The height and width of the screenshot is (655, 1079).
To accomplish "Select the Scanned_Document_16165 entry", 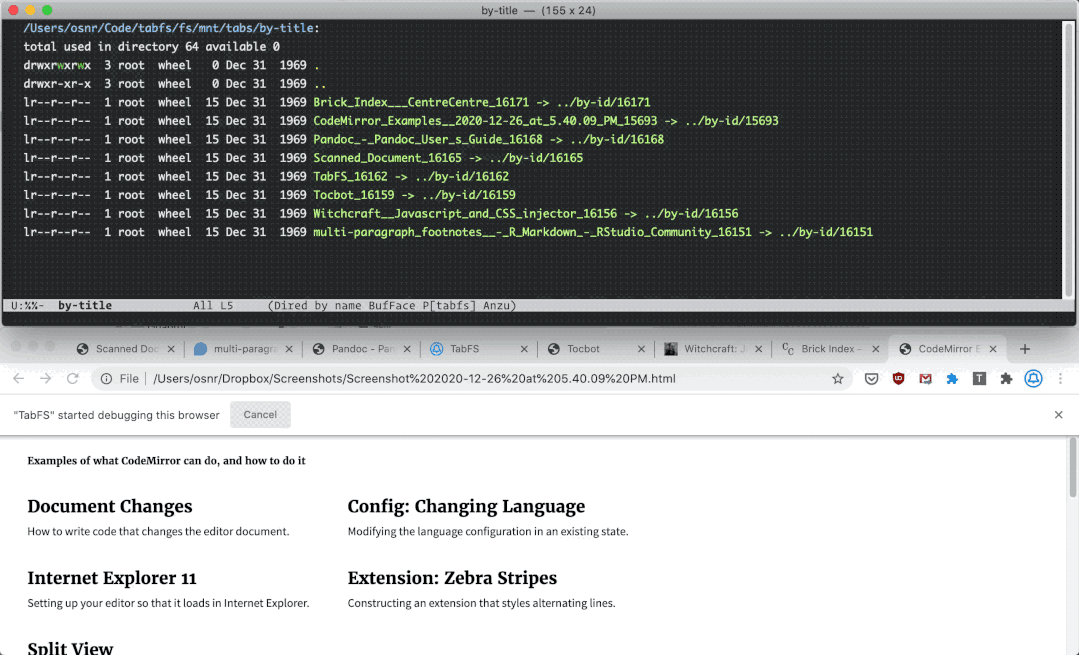I will click(387, 158).
